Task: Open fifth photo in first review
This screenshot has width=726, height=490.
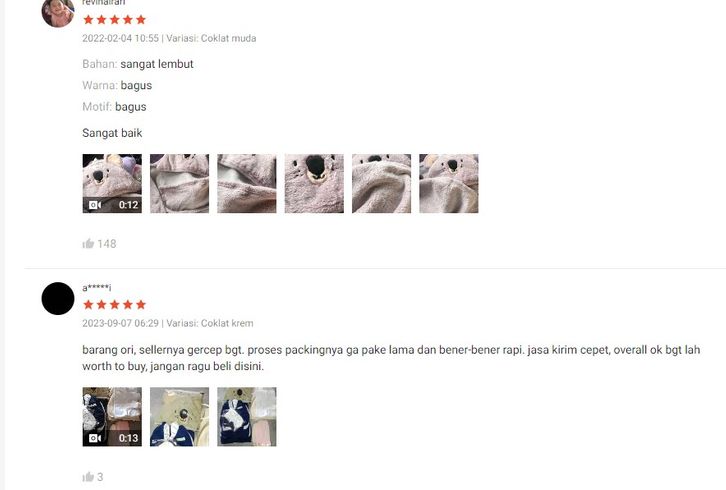Action: tap(382, 183)
